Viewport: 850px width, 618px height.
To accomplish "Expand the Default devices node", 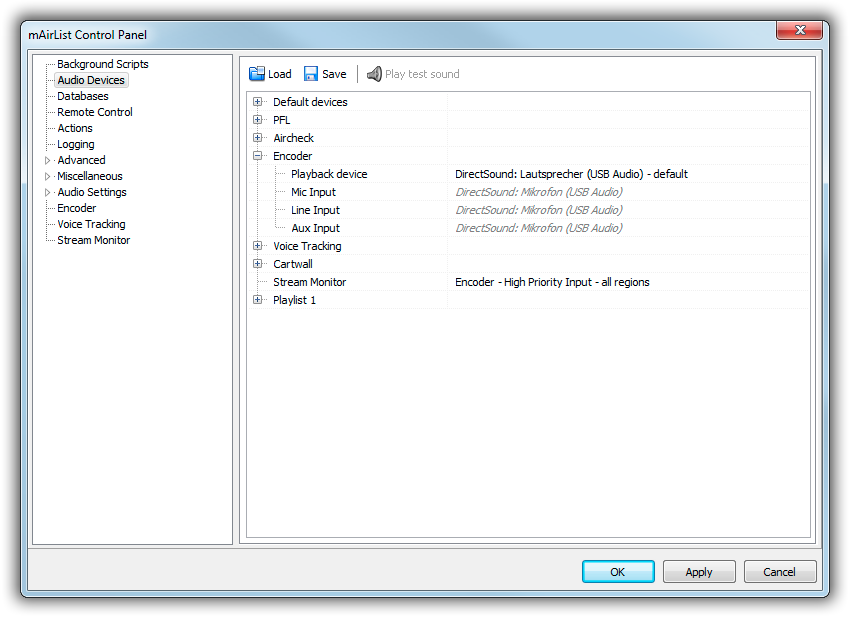I will coord(258,102).
